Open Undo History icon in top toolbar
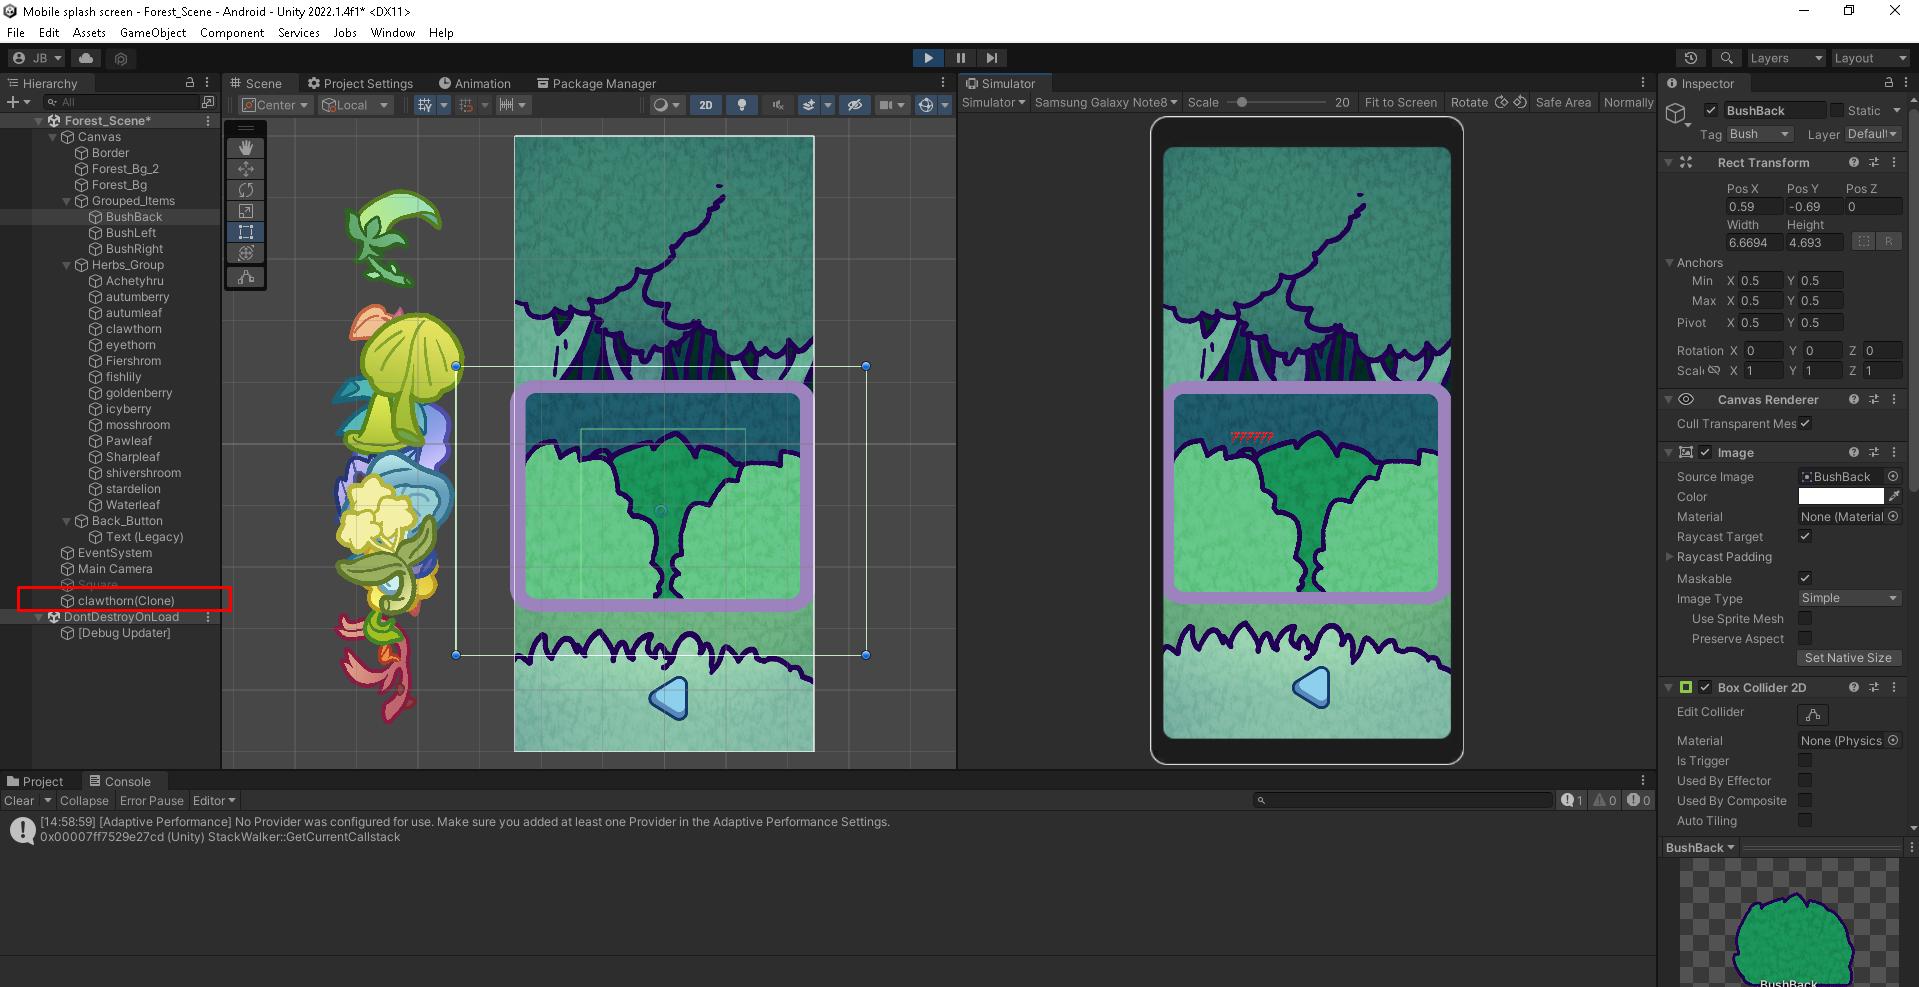The width and height of the screenshot is (1919, 987). 1691,58
